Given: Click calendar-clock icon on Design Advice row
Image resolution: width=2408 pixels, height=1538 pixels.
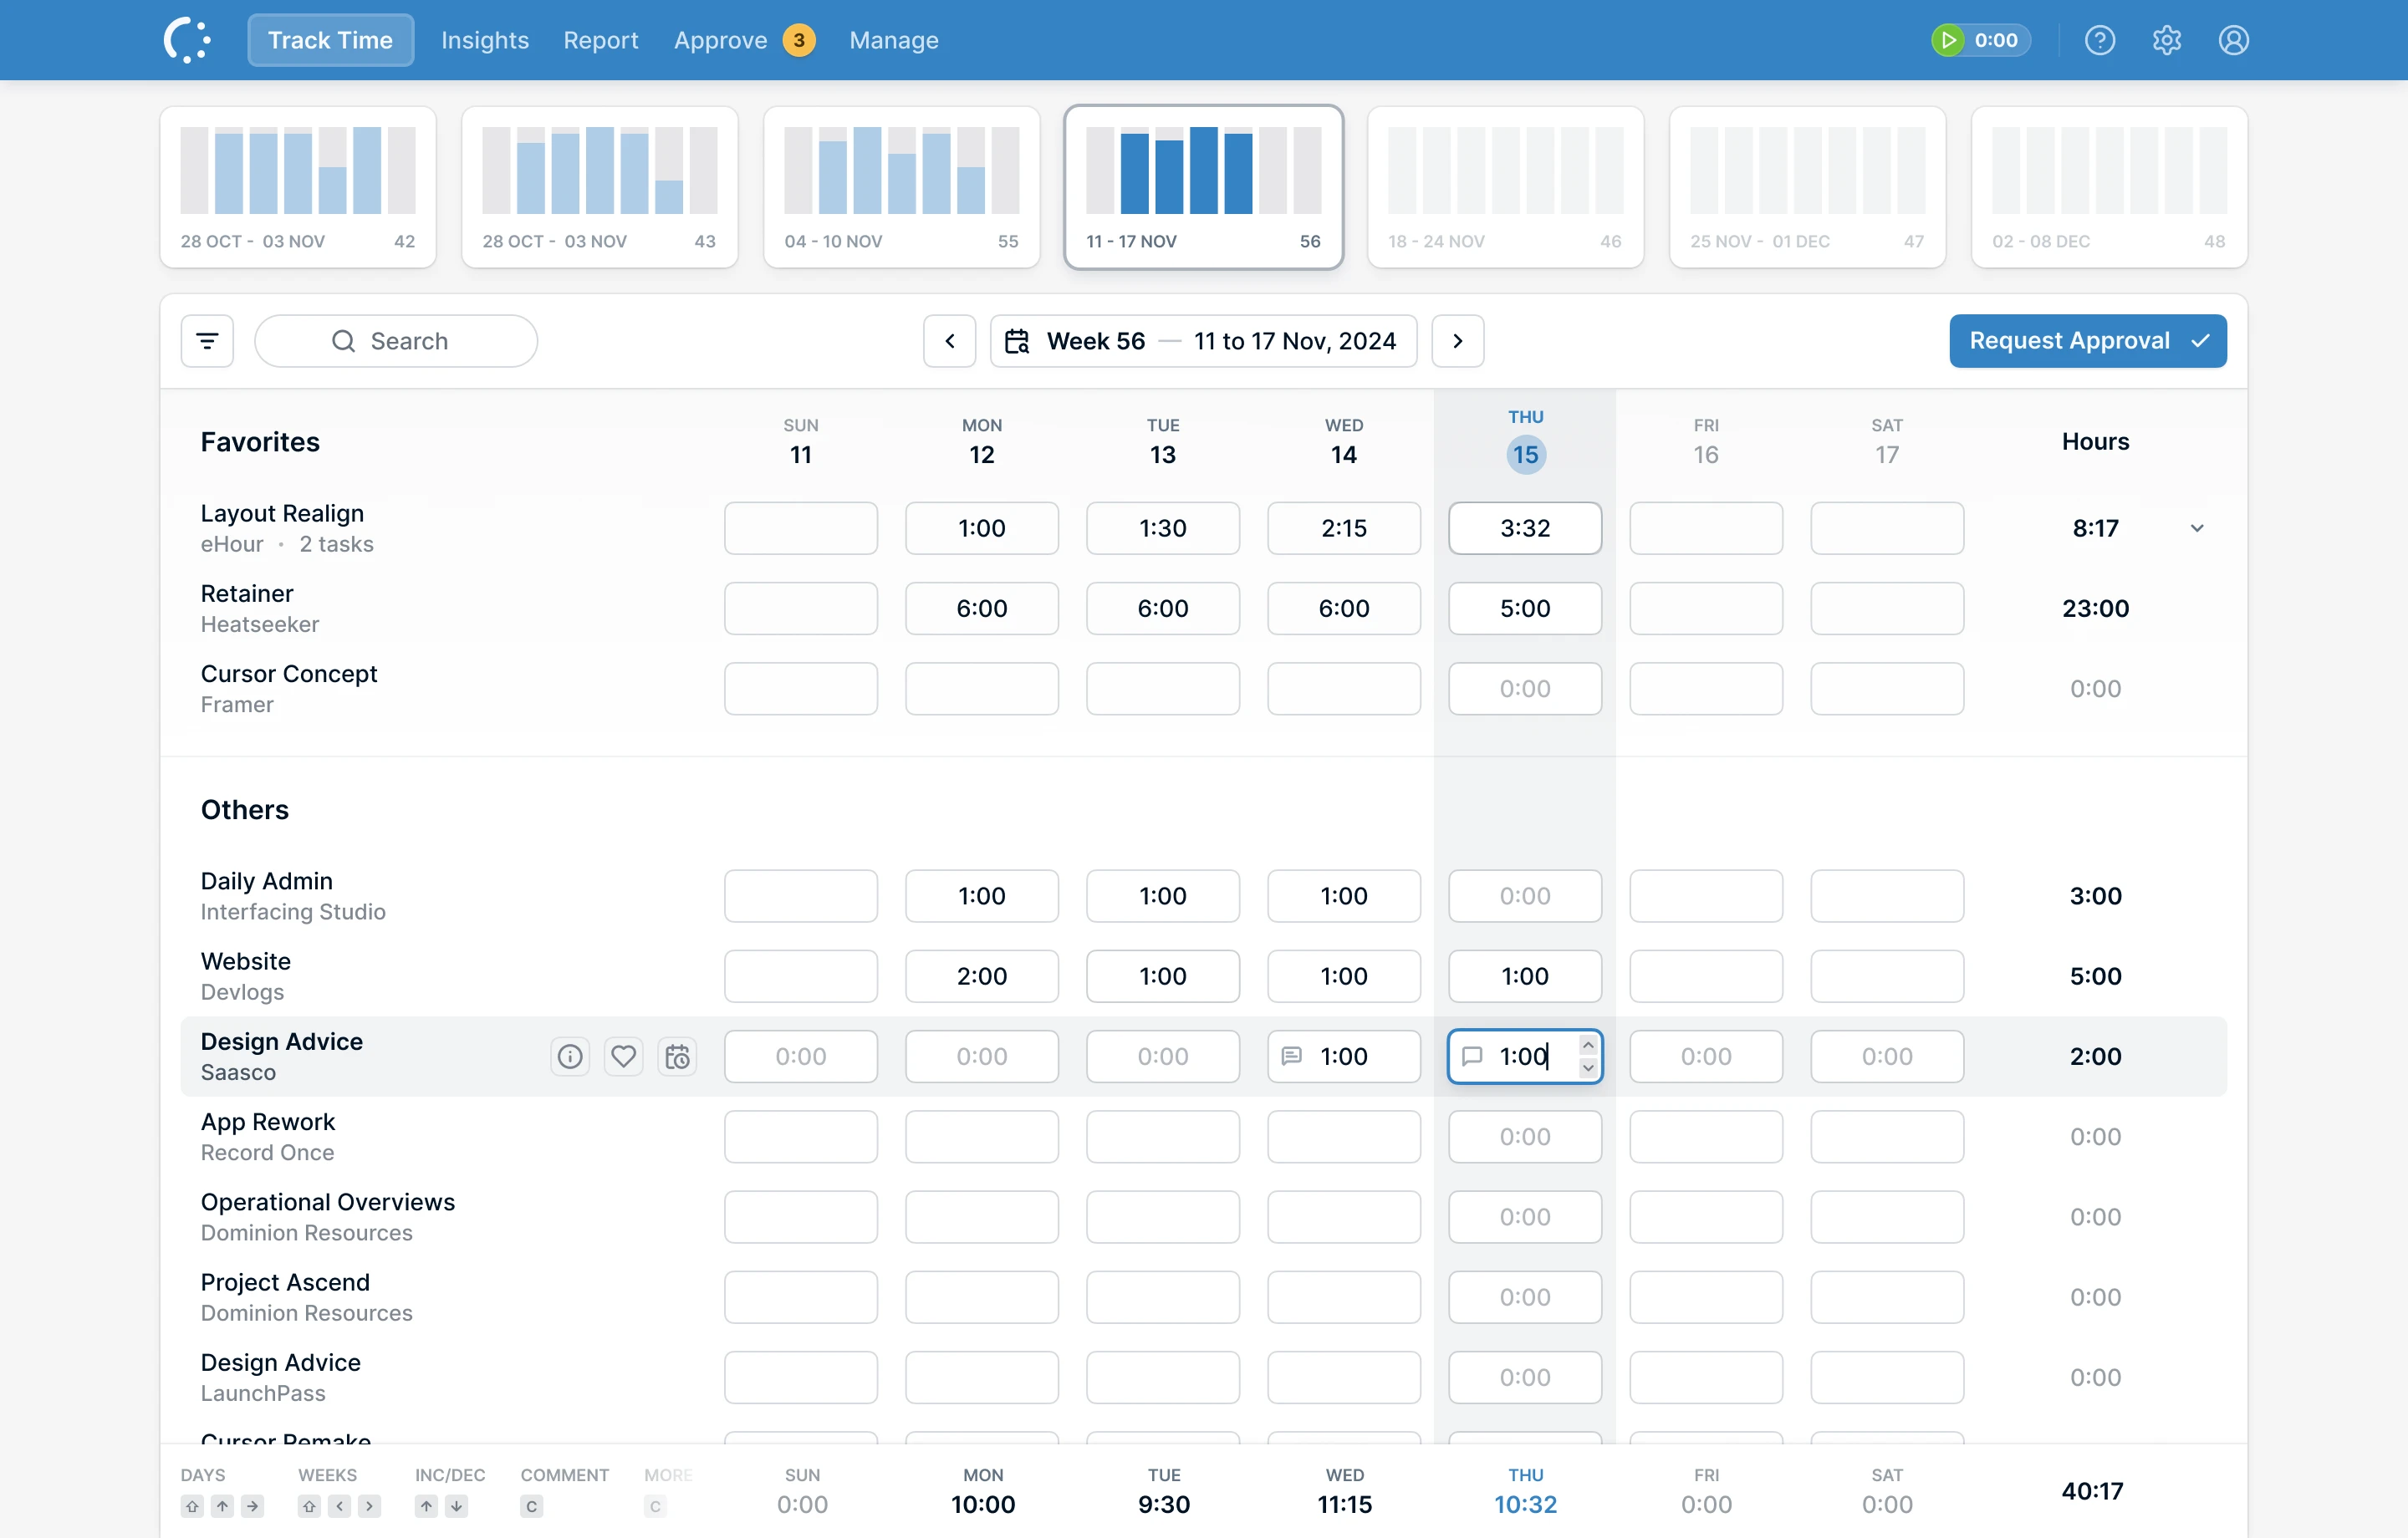Looking at the screenshot, I should 677,1056.
